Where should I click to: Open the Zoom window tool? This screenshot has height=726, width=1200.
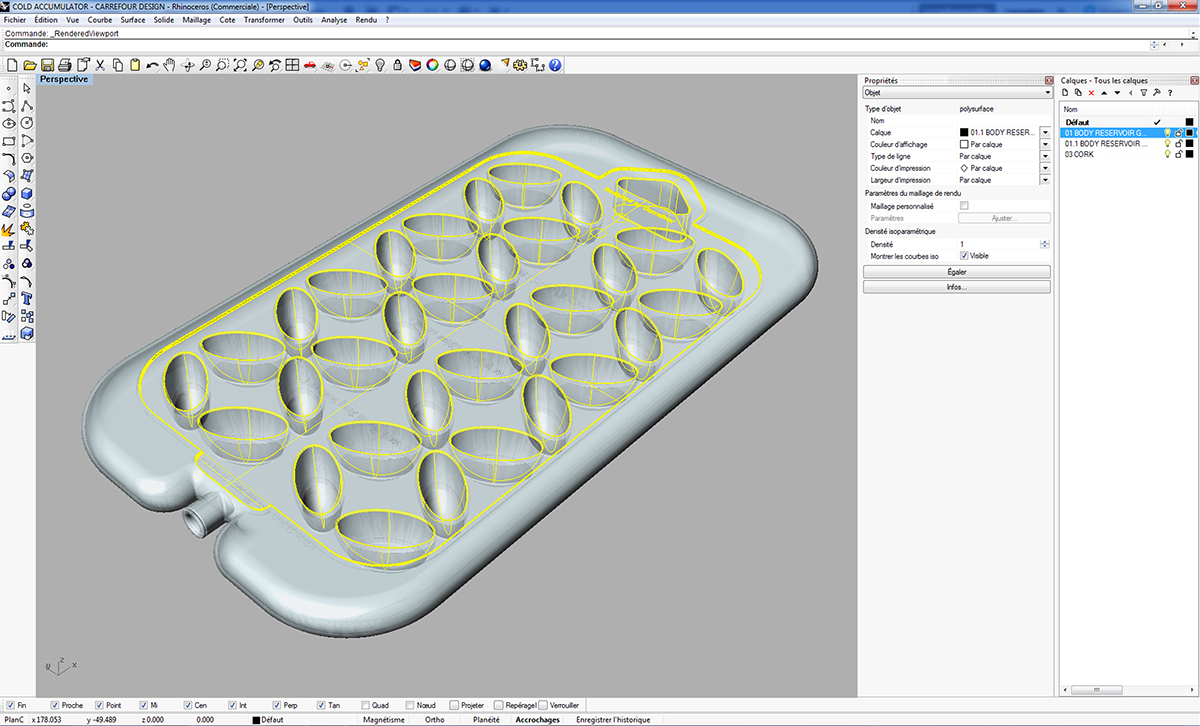tap(222, 65)
